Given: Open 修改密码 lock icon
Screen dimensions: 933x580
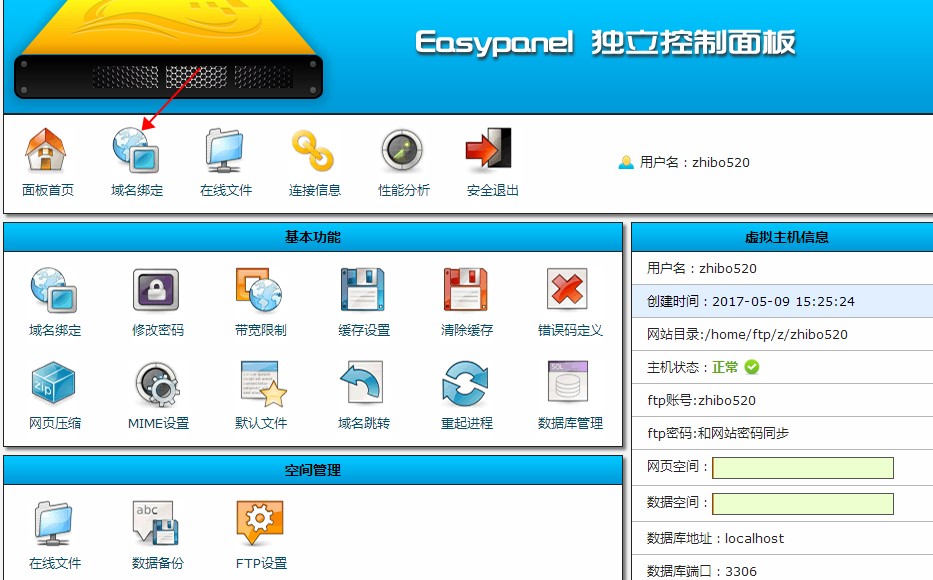Looking at the screenshot, I should point(157,291).
